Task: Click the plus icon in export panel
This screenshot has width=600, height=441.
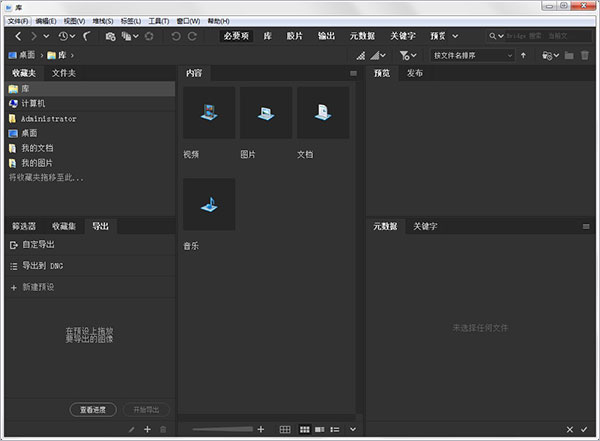Action: (147, 429)
